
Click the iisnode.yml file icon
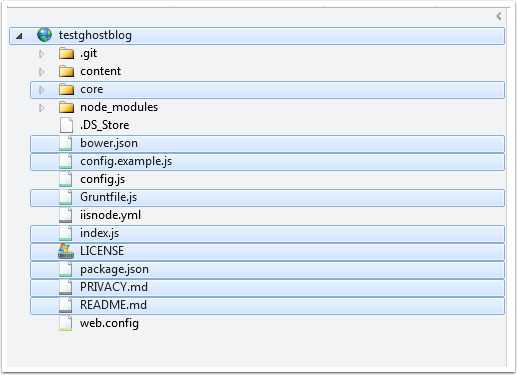click(66, 215)
